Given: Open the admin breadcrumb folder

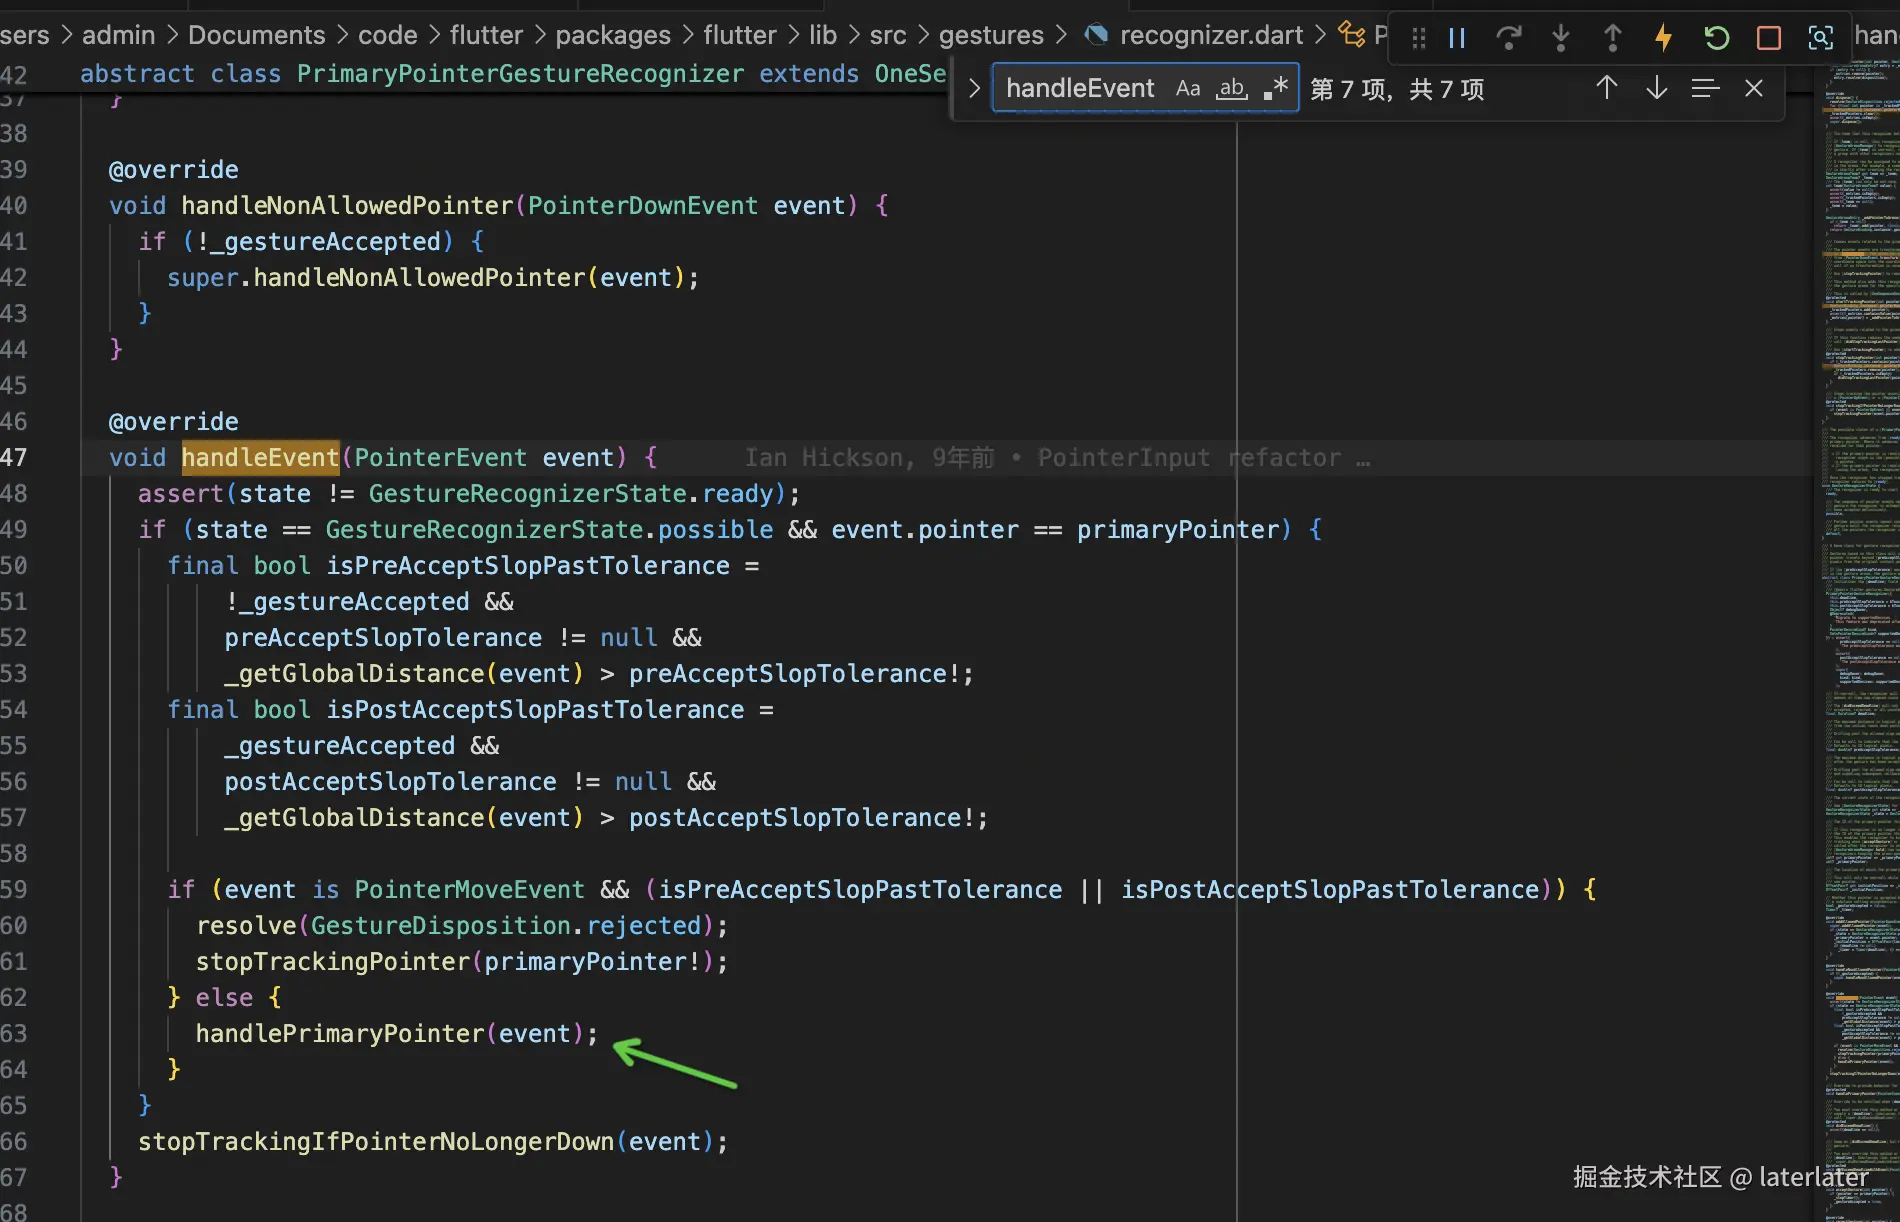Looking at the screenshot, I should click(118, 35).
